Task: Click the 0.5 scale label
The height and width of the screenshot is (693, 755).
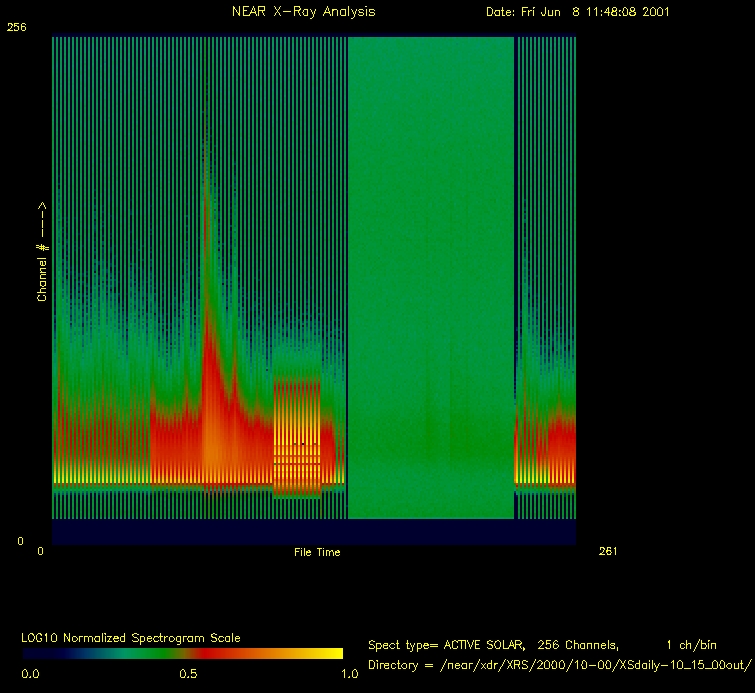Action: [x=188, y=674]
